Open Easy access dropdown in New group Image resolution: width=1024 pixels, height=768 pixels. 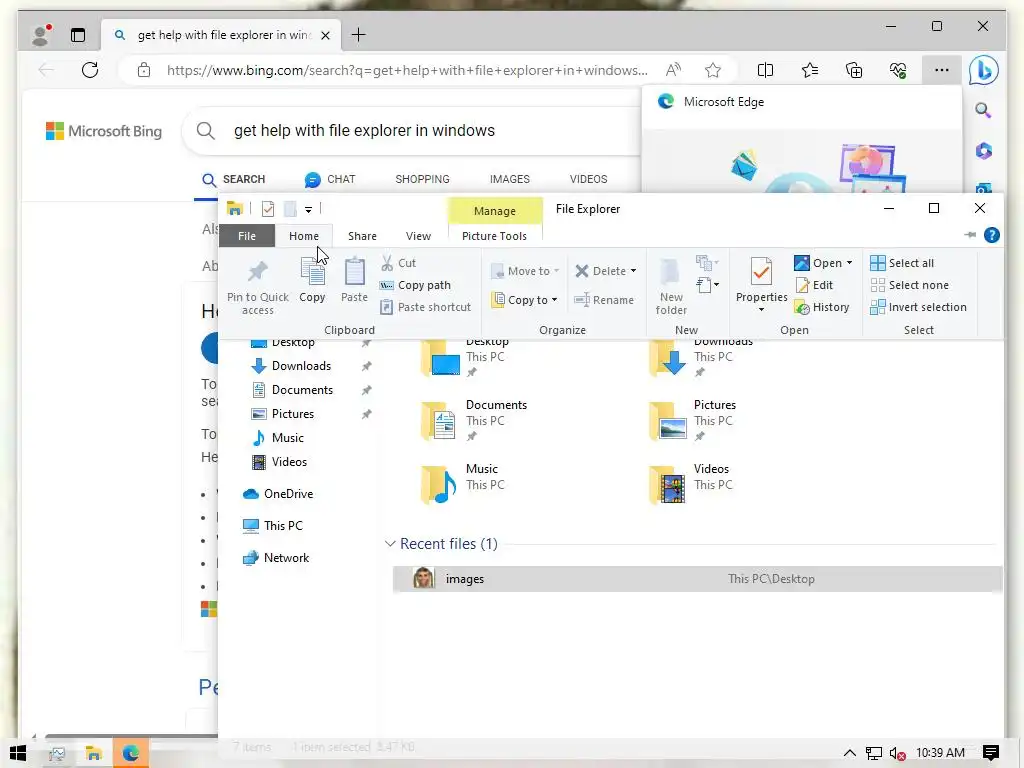[707, 285]
